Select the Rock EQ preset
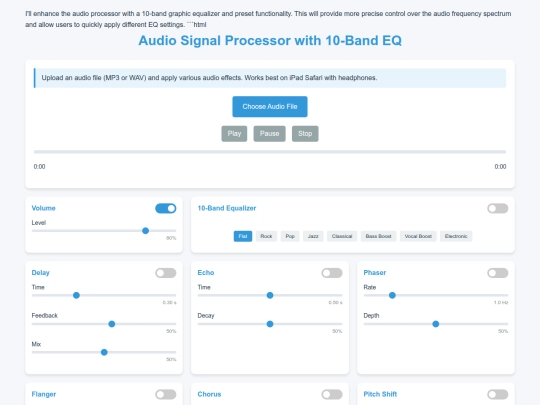The image size is (540, 405). [266, 236]
